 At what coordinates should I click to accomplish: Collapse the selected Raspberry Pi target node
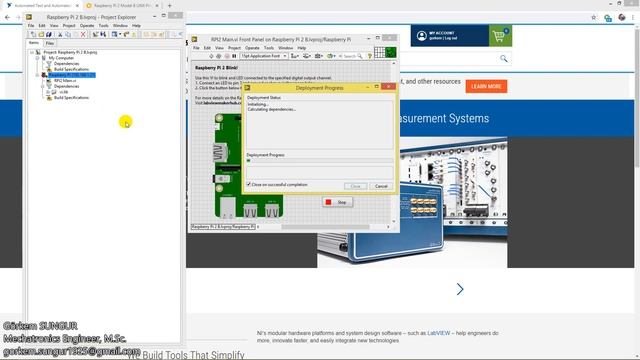[x=38, y=75]
